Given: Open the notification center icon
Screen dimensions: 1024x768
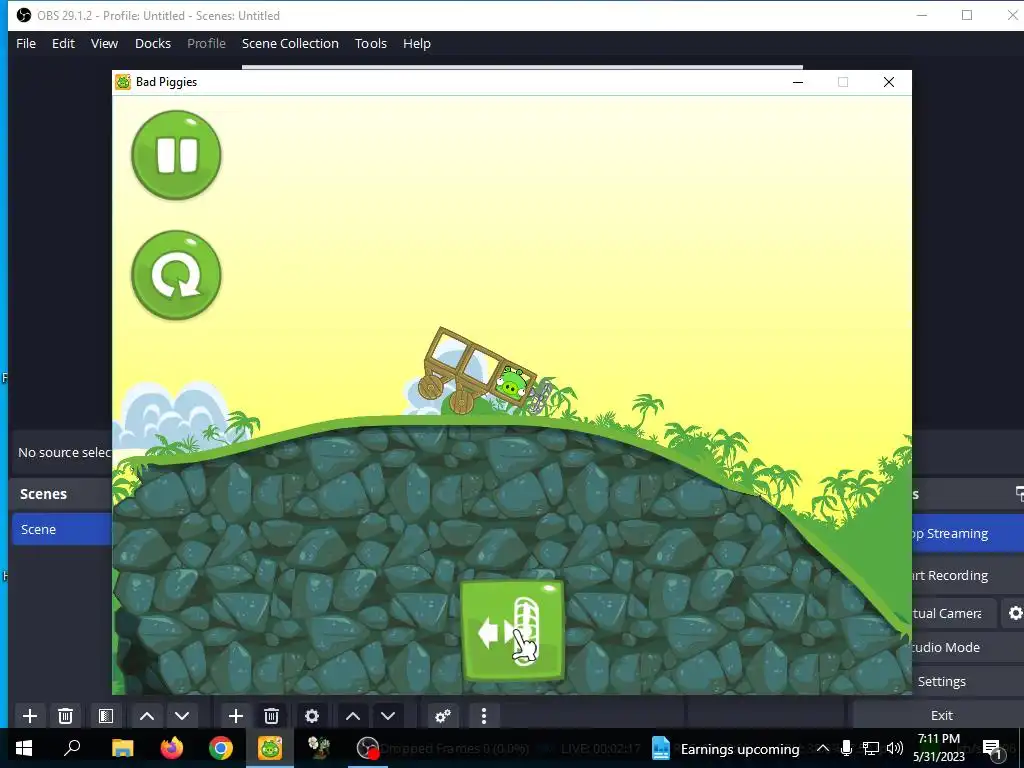Looking at the screenshot, I should [x=992, y=748].
